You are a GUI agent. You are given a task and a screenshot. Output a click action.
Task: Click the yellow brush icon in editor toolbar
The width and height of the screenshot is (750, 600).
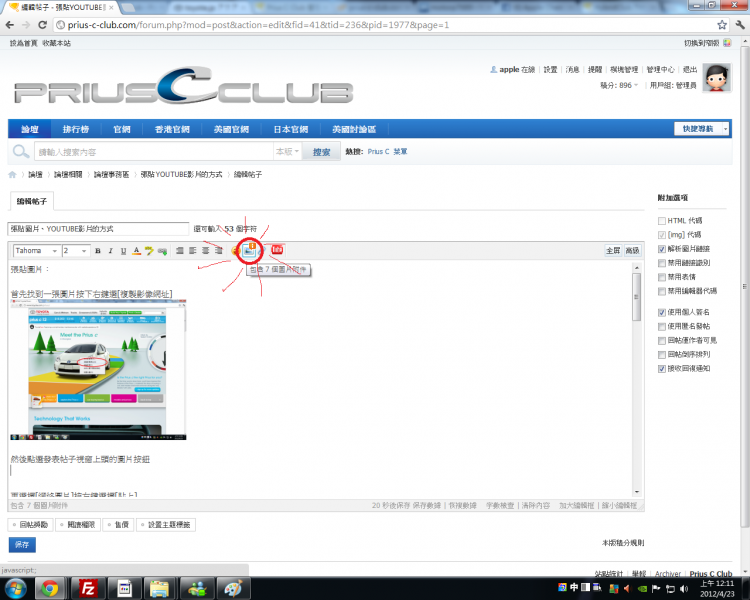pyautogui.click(x=149, y=251)
